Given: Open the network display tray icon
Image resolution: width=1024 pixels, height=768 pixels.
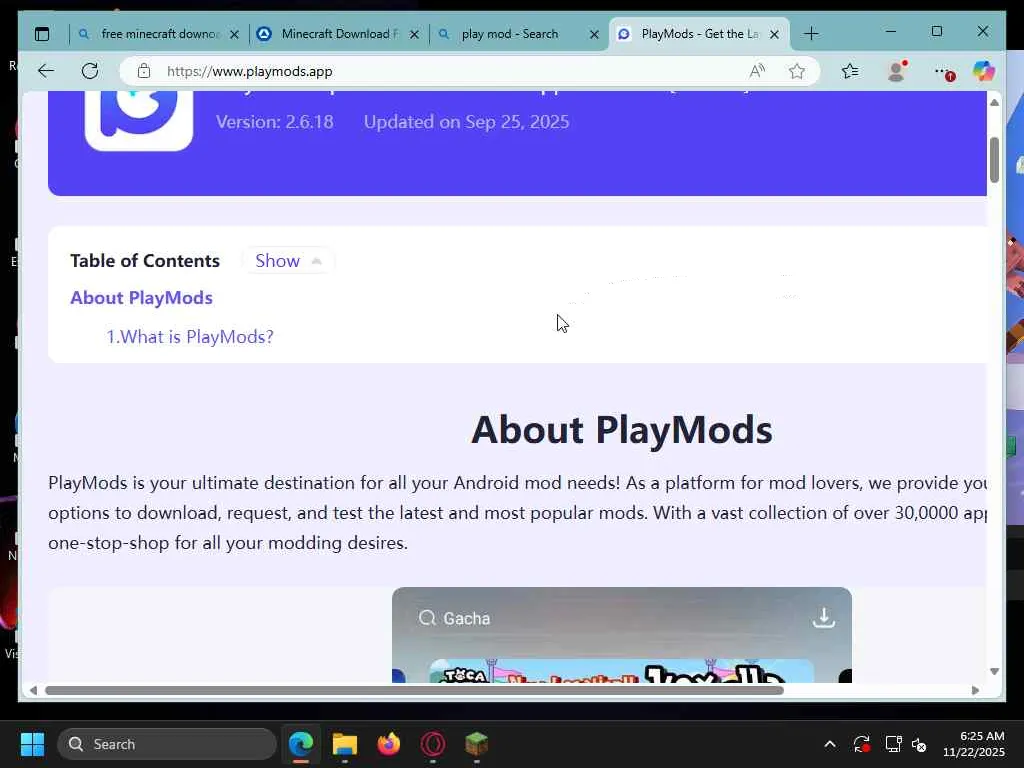Looking at the screenshot, I should [x=893, y=744].
